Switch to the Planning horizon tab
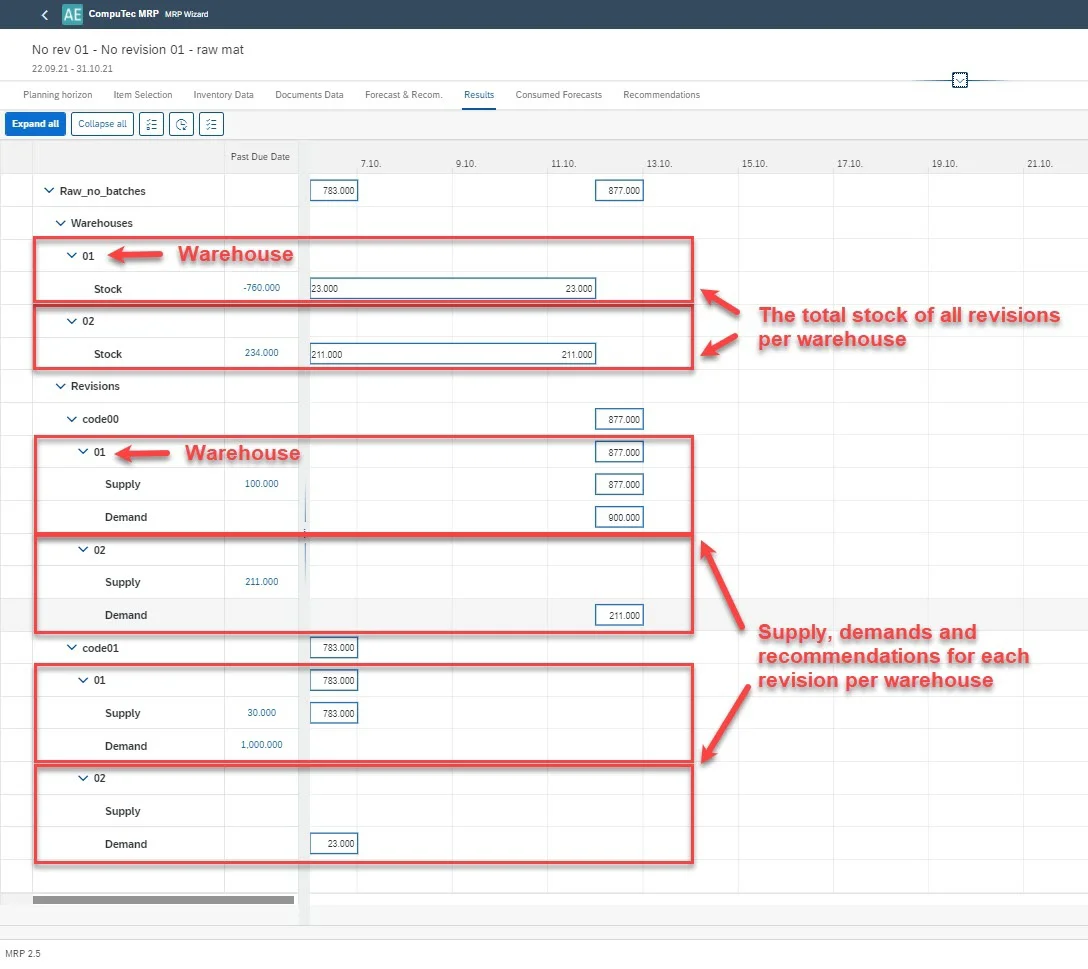This screenshot has width=1088, height=969. pyautogui.click(x=57, y=95)
